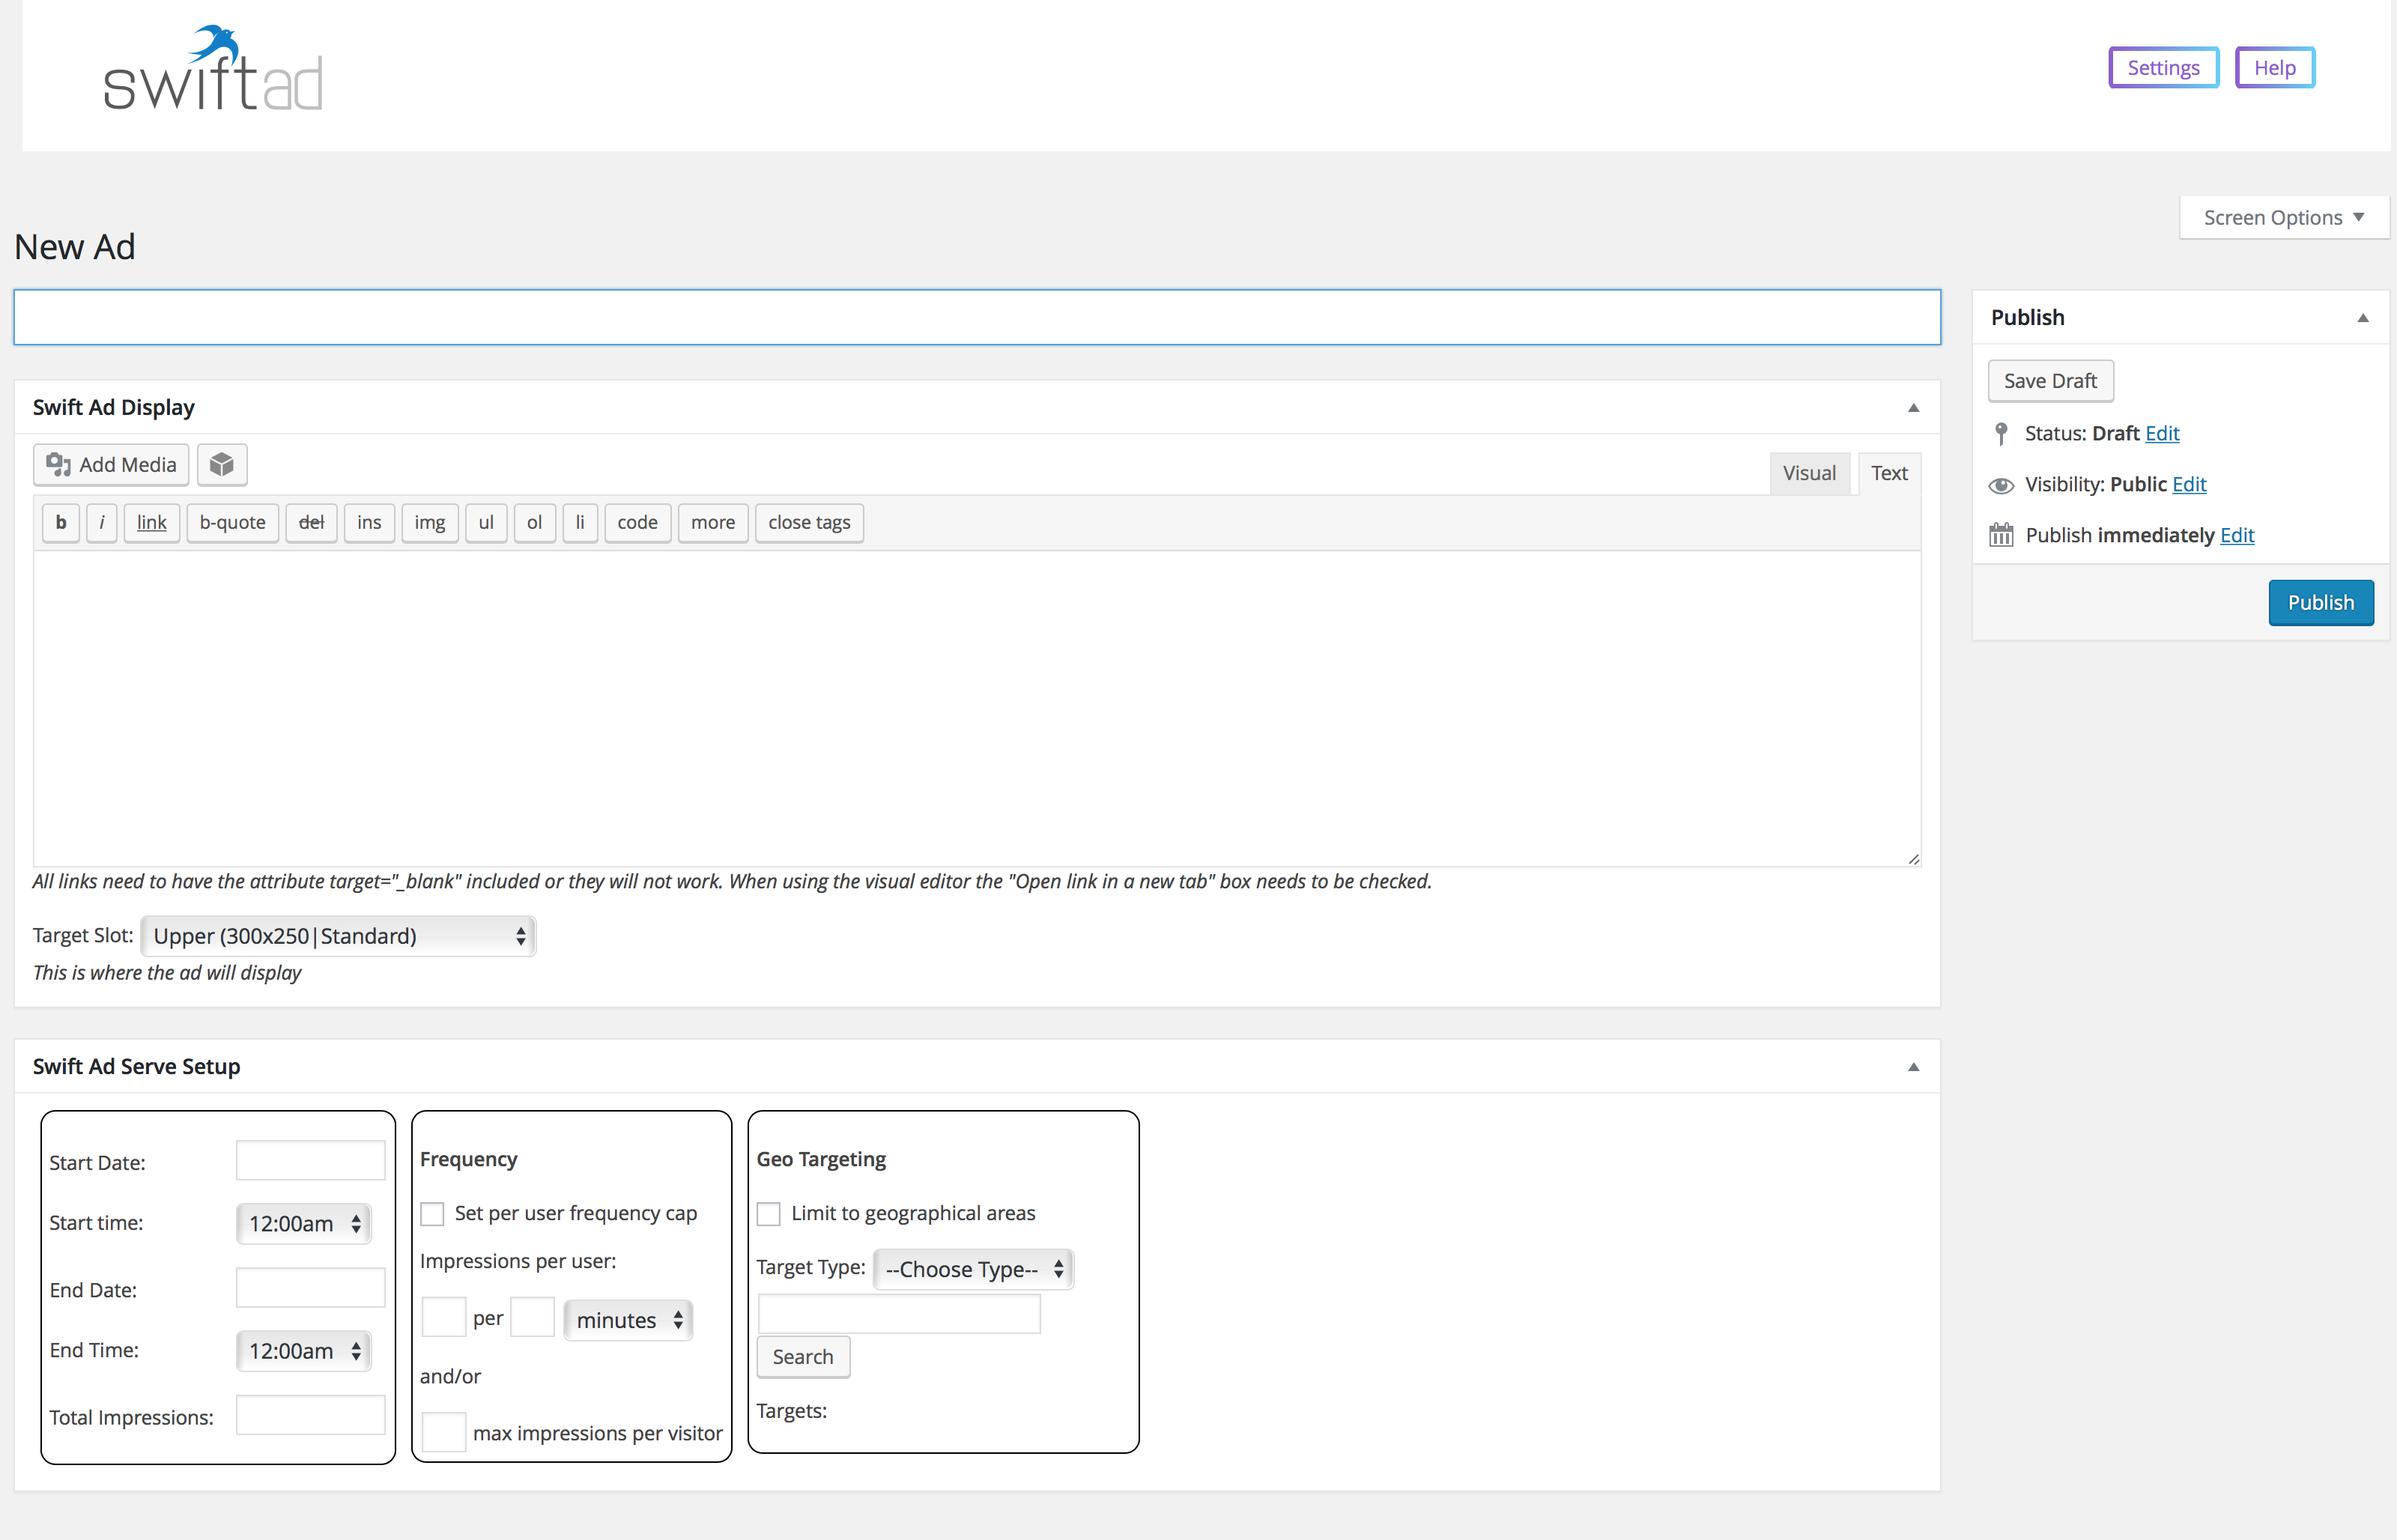Screen dimensions: 2397x1540
Task: Expand Screen Options panel
Action: [x=2284, y=218]
